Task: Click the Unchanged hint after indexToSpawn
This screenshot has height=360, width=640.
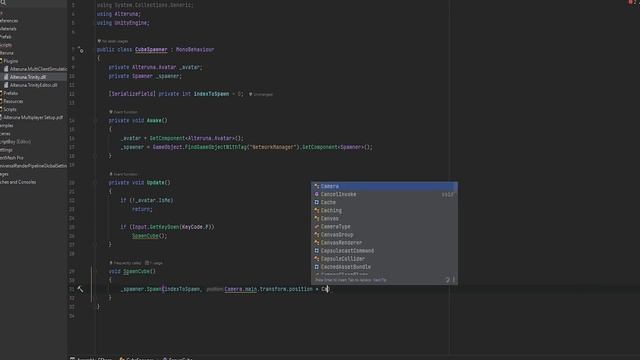Action: pos(261,94)
